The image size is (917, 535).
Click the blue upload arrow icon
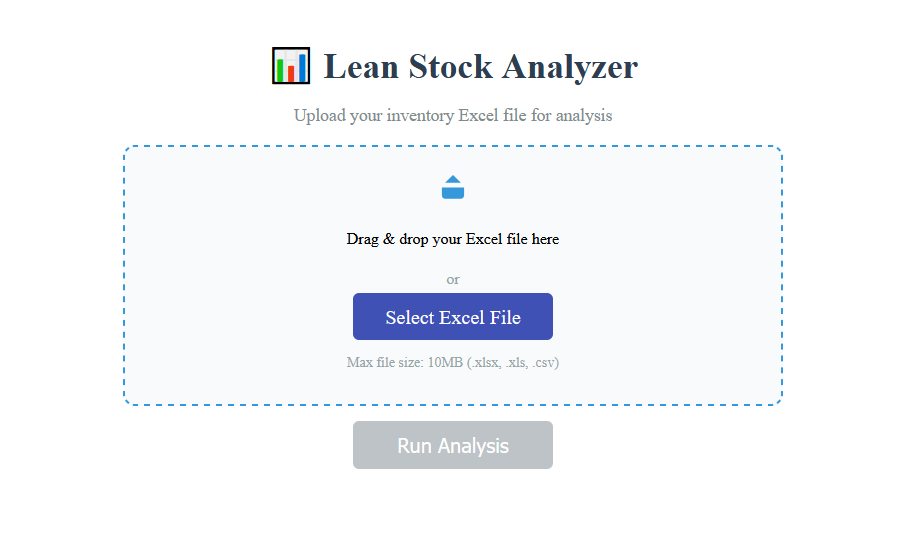point(453,187)
